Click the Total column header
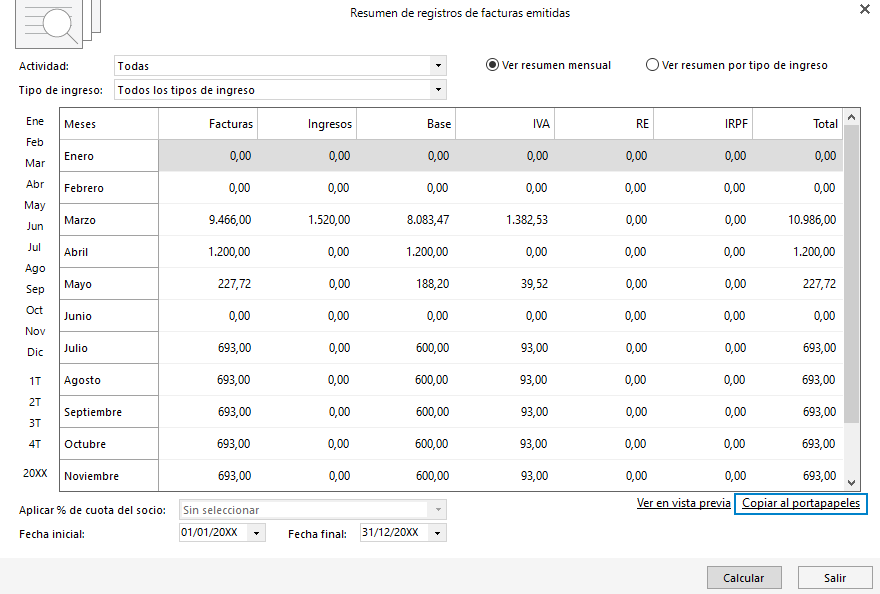 tap(825, 124)
